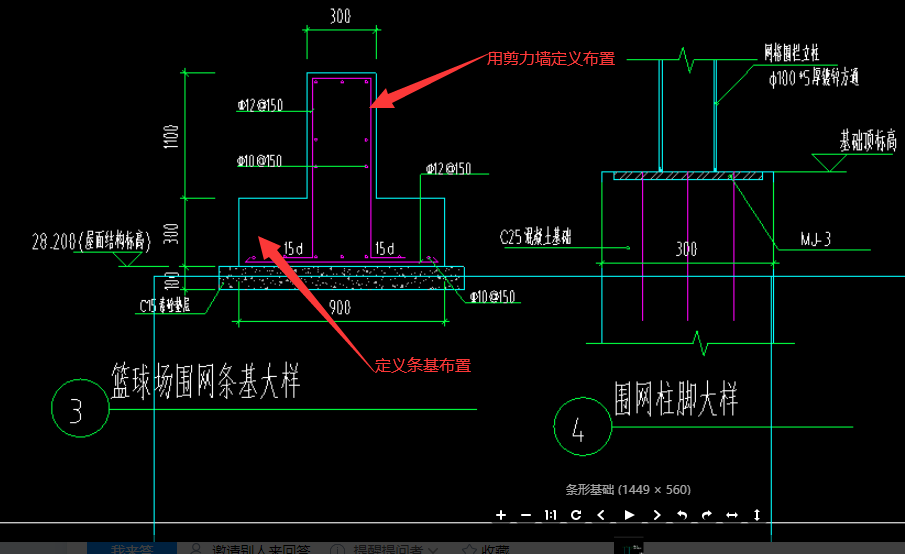Click the φ100*5 steel tube annotation
This screenshot has height=554, width=905.
(814, 77)
